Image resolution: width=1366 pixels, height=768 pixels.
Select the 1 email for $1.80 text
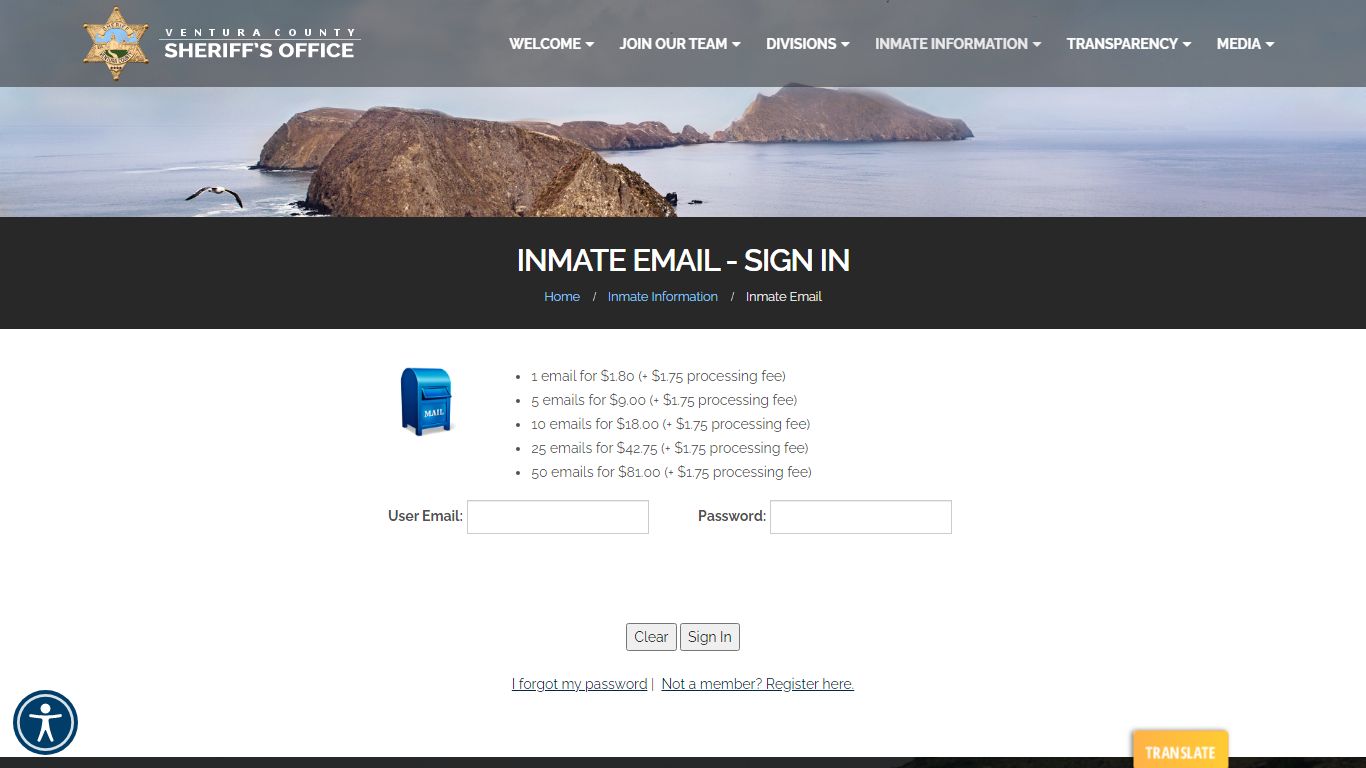[658, 376]
